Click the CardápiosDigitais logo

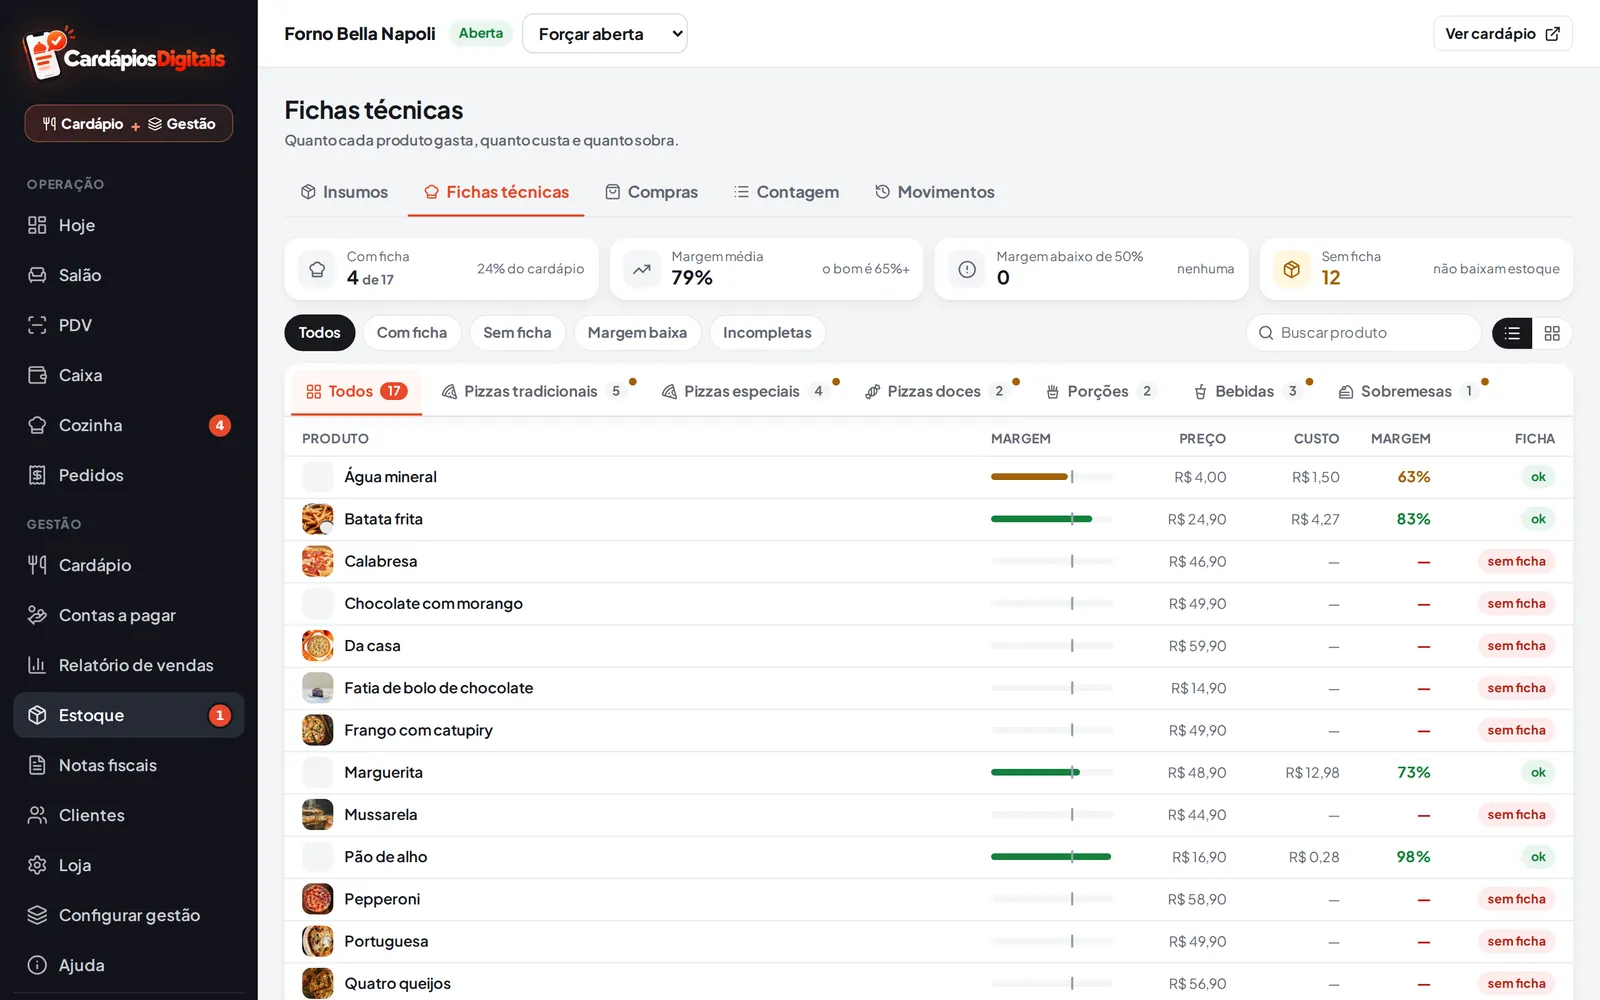coord(126,55)
